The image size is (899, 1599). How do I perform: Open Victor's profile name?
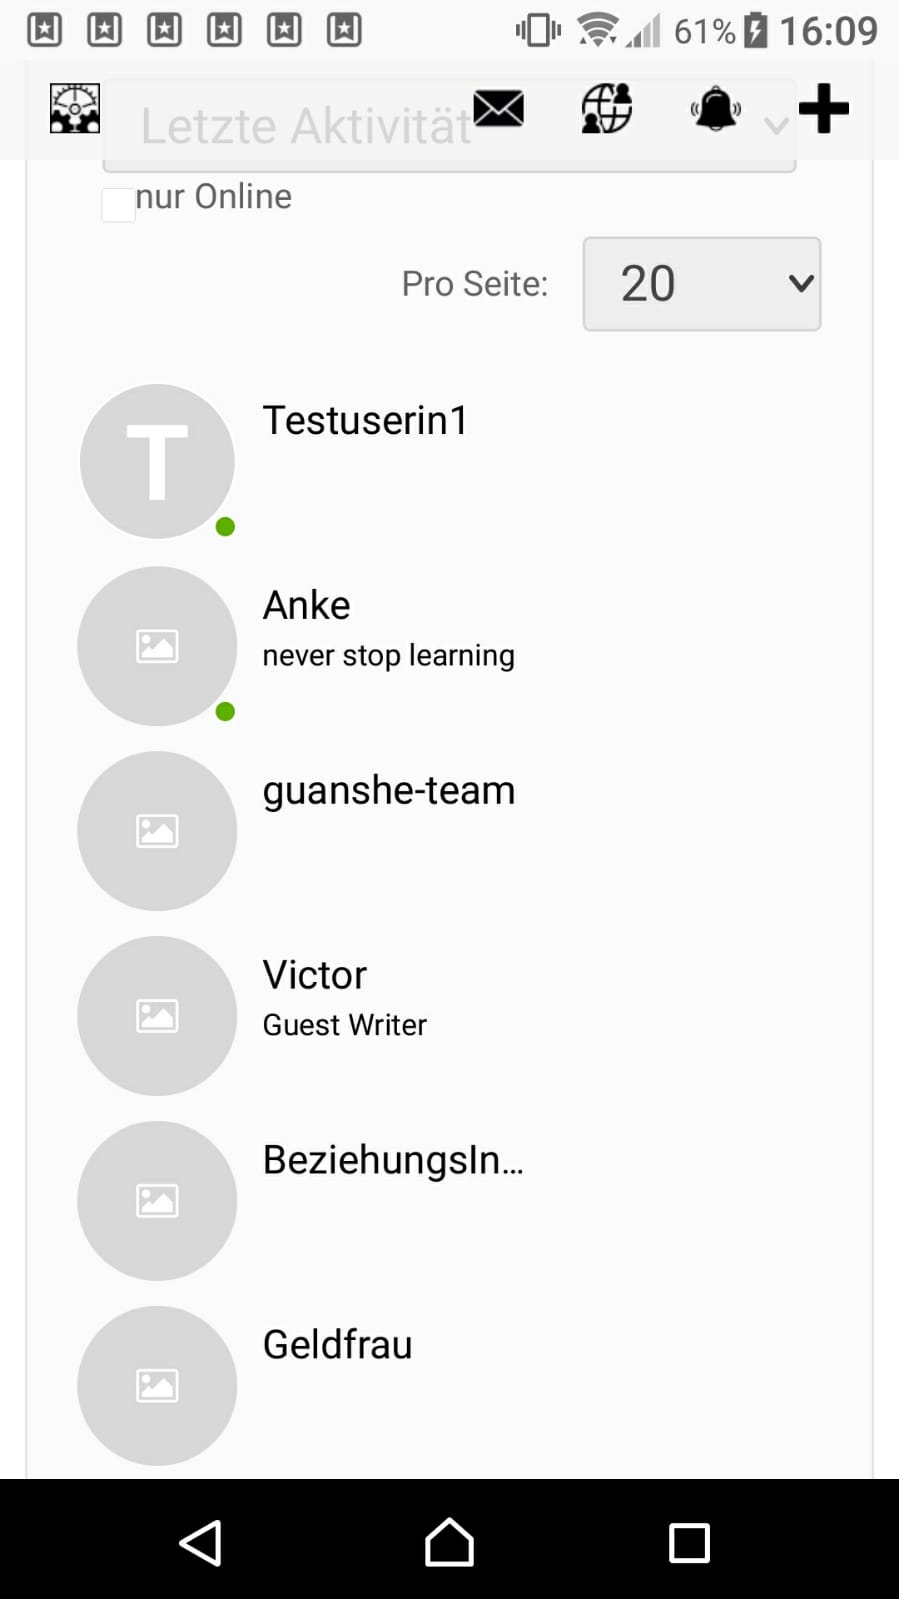314,975
